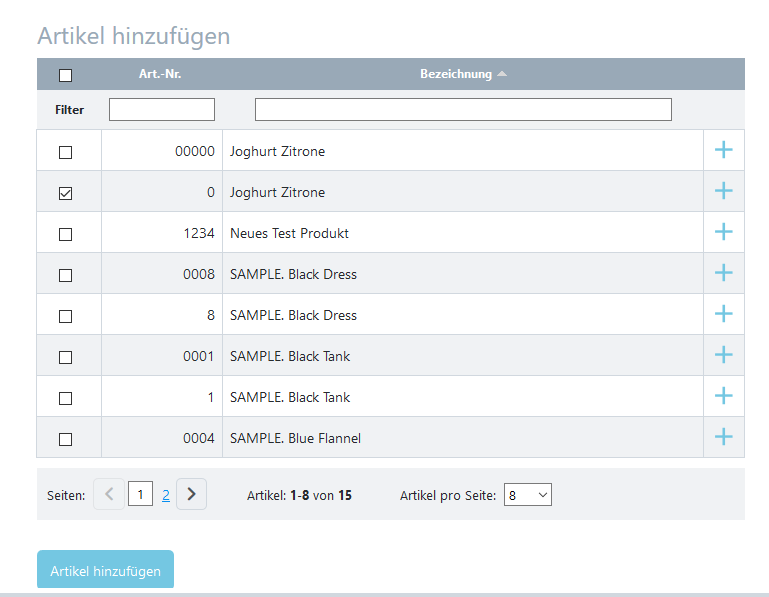Select checkbox for Neues Test Produkt
The width and height of the screenshot is (769, 597).
[x=65, y=234]
